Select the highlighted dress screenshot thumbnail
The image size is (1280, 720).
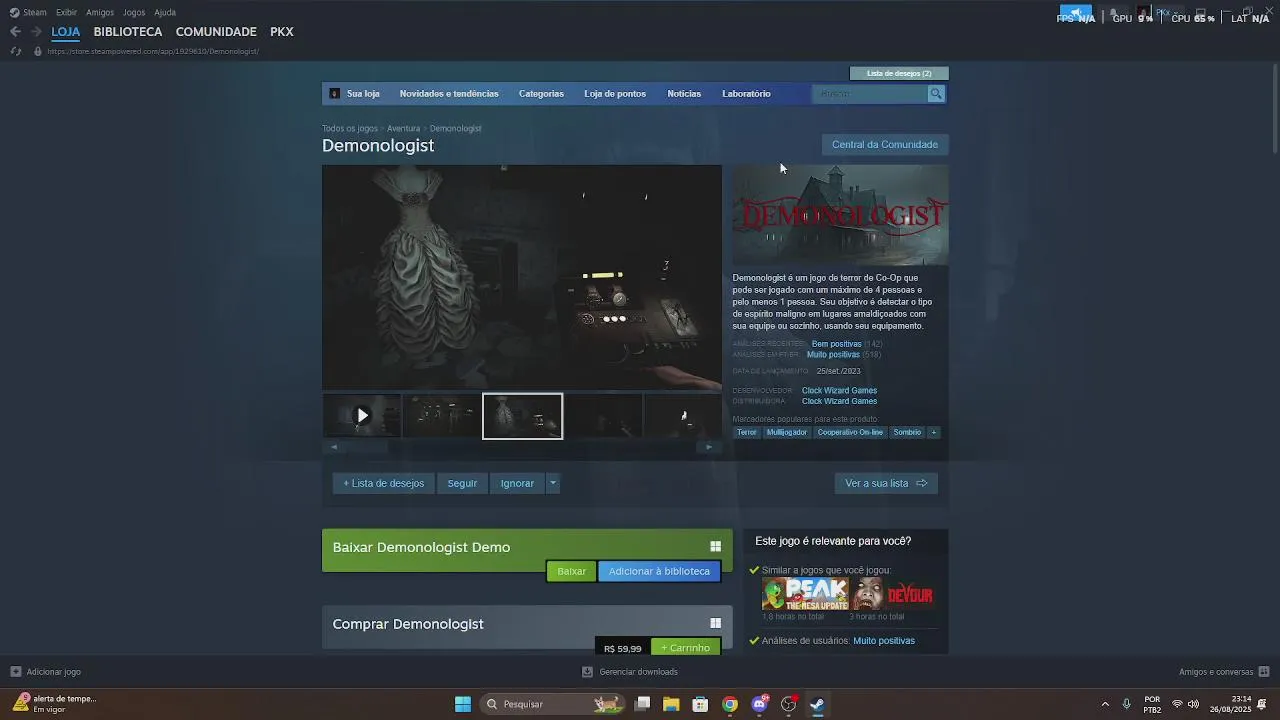[x=523, y=416]
